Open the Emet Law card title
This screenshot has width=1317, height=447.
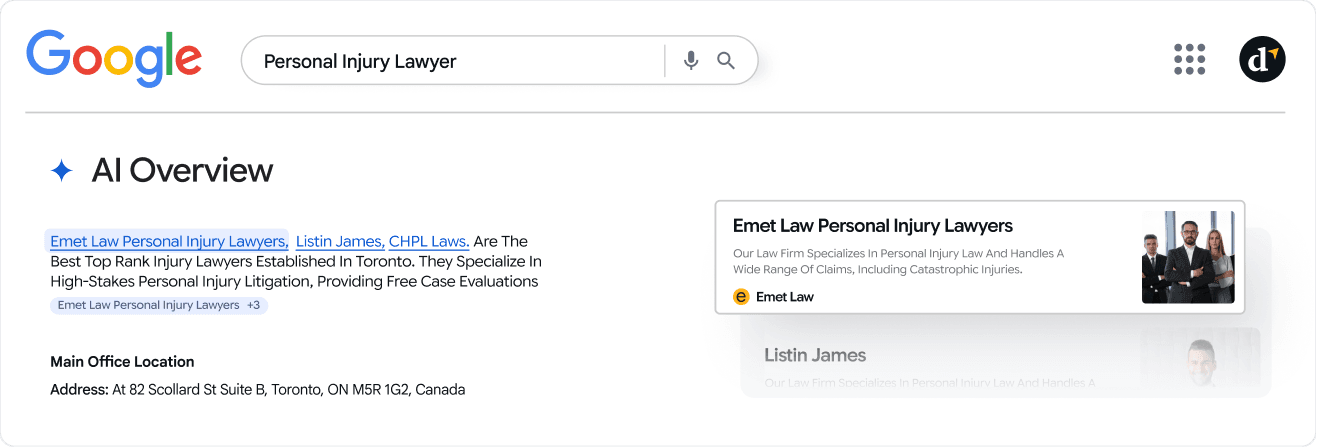click(x=873, y=226)
